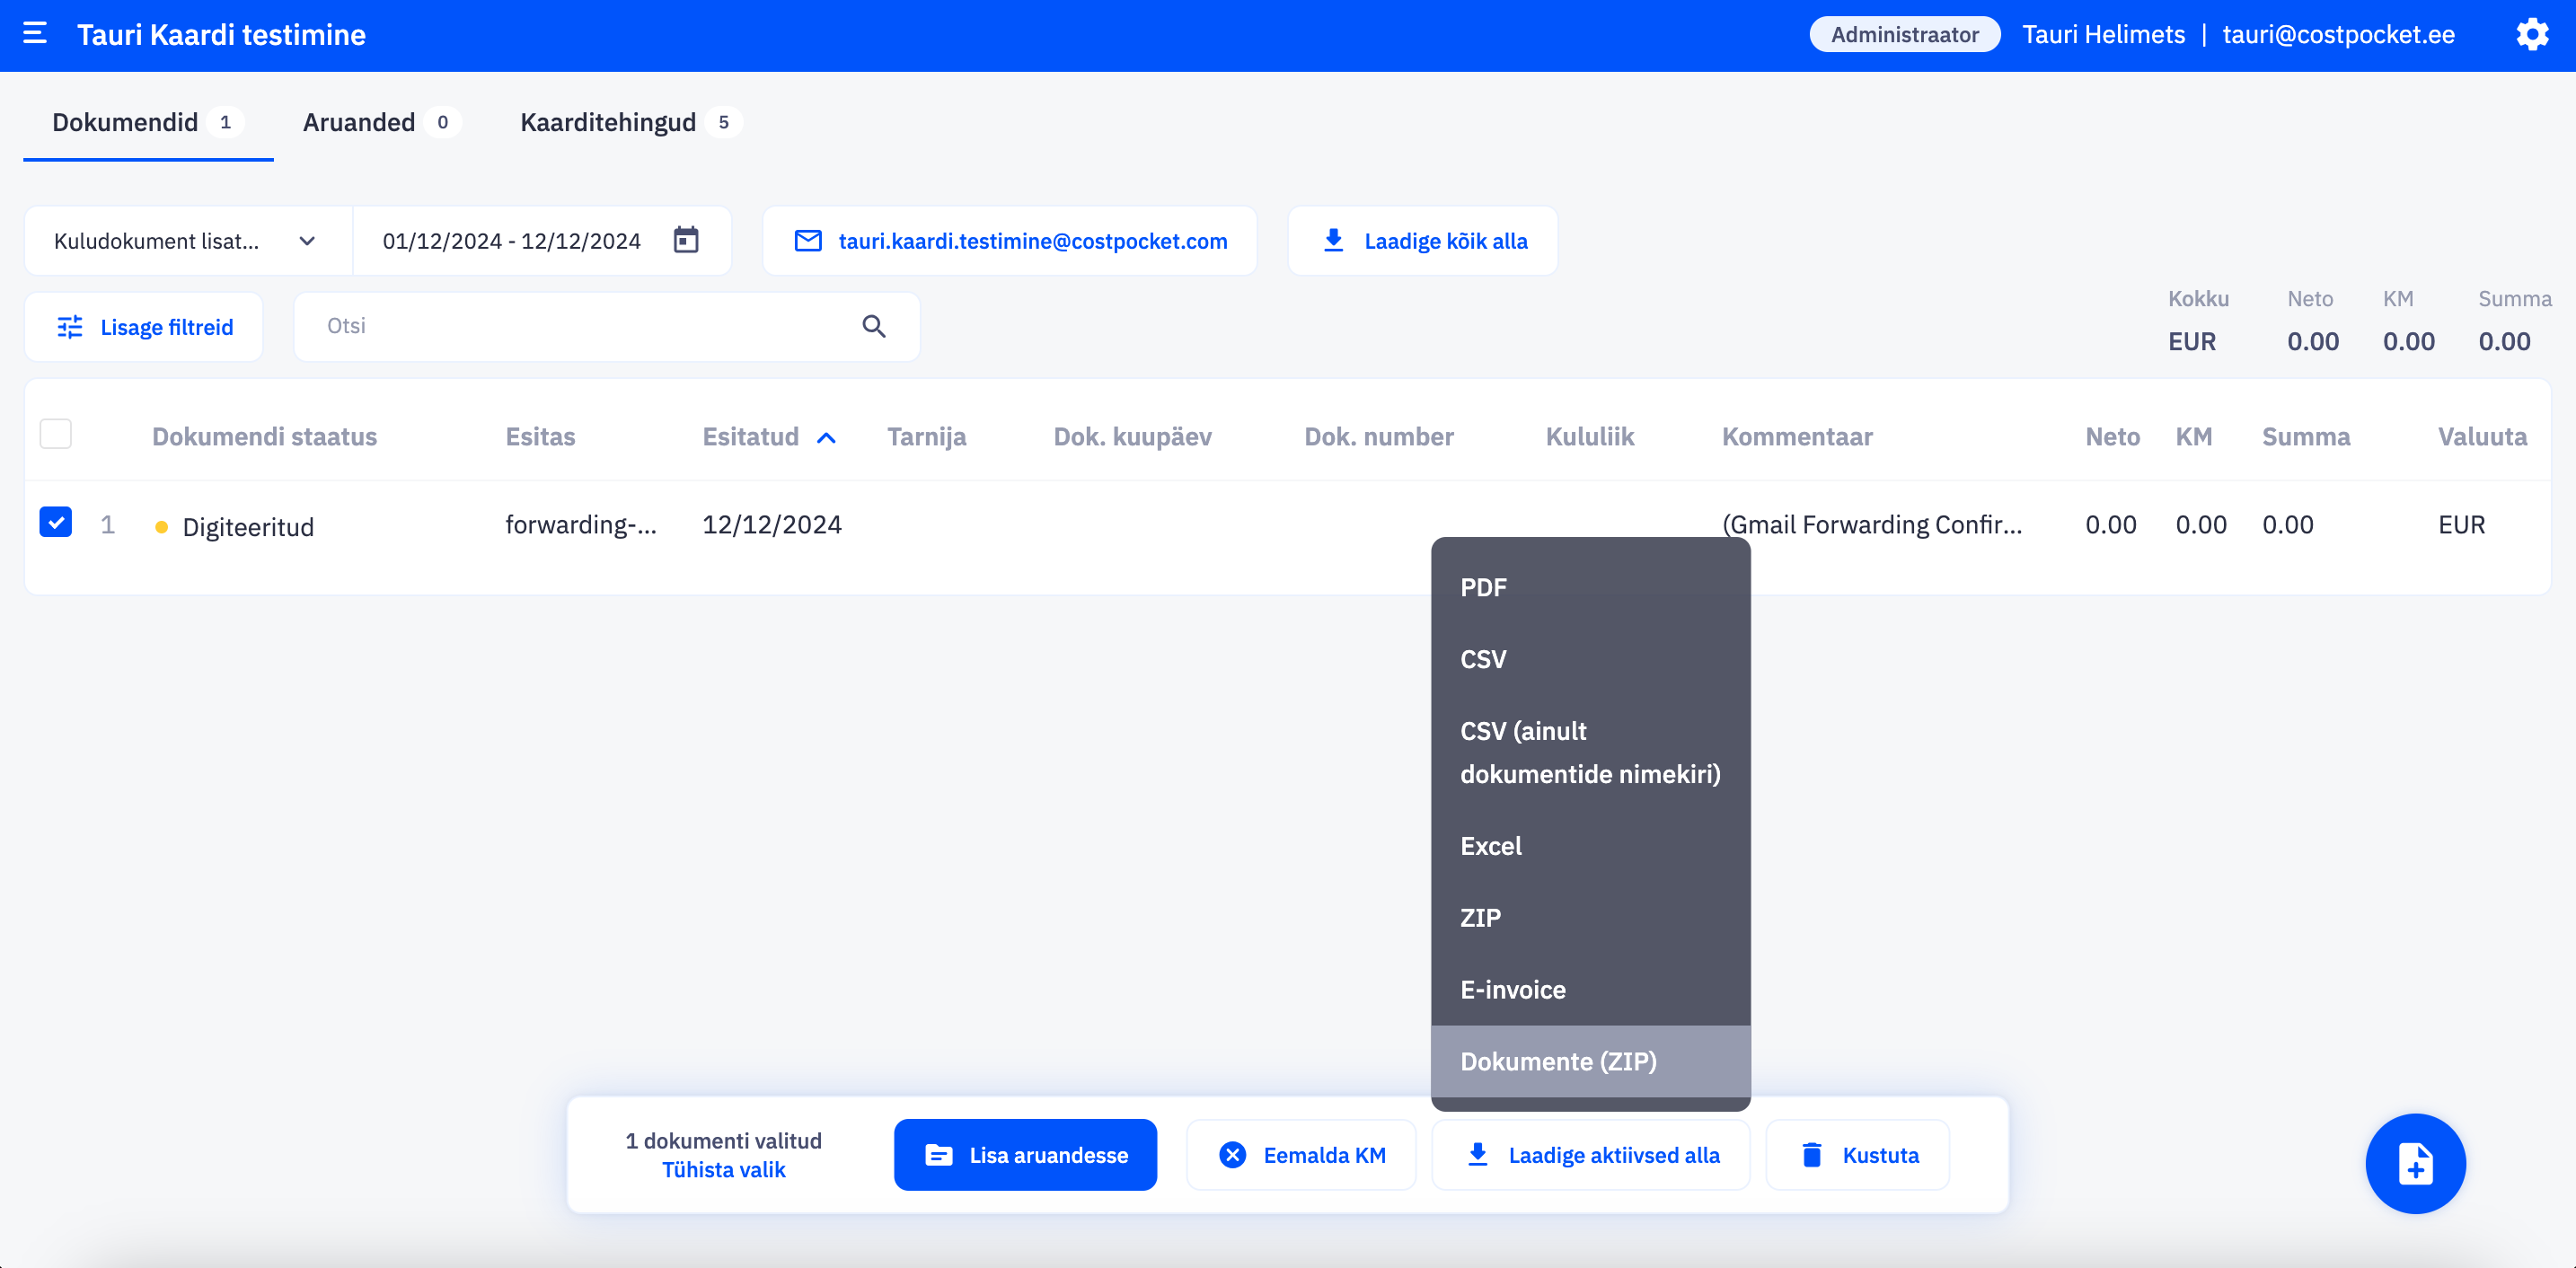This screenshot has height=1268, width=2576.
Task: Click the Valuuta column header
Action: coord(2482,437)
